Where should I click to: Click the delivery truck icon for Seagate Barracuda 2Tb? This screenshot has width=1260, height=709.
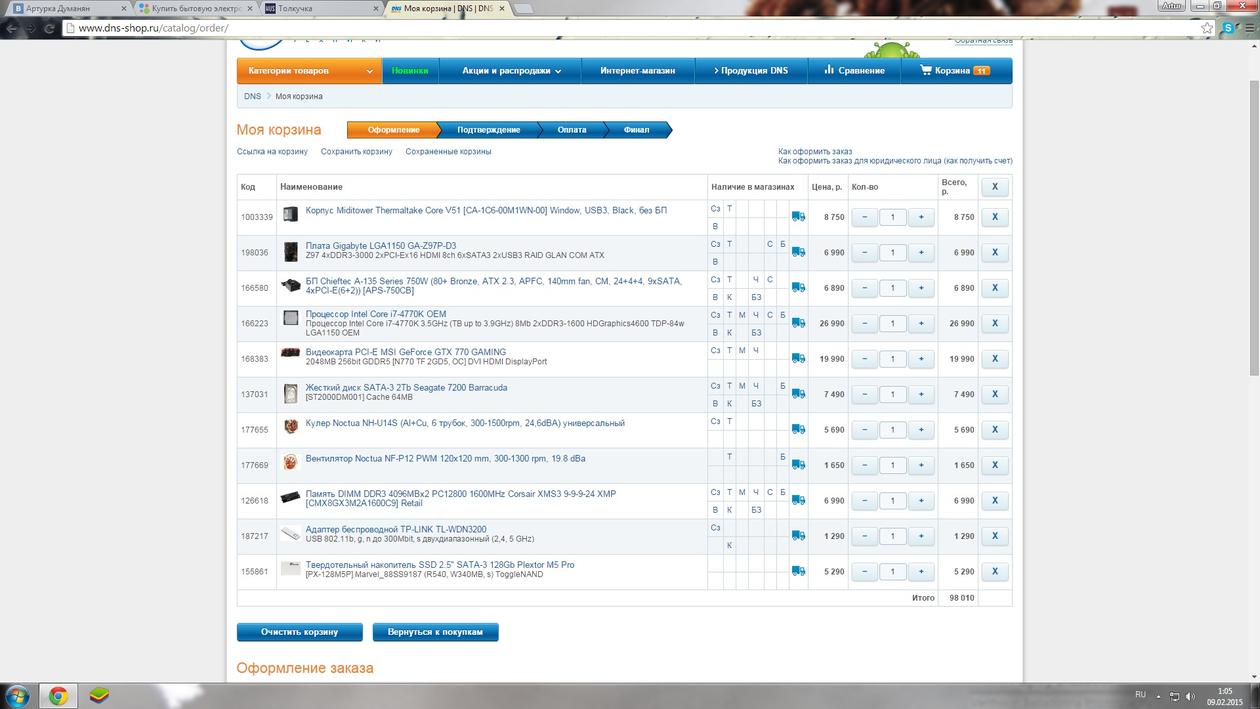click(x=798, y=394)
